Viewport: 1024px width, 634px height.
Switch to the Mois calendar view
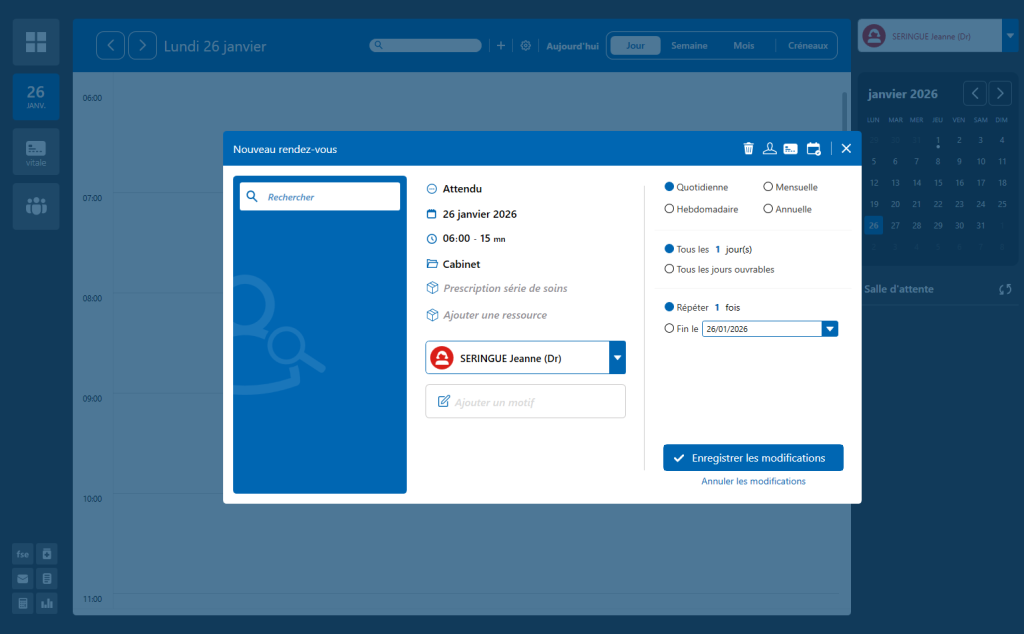point(743,46)
